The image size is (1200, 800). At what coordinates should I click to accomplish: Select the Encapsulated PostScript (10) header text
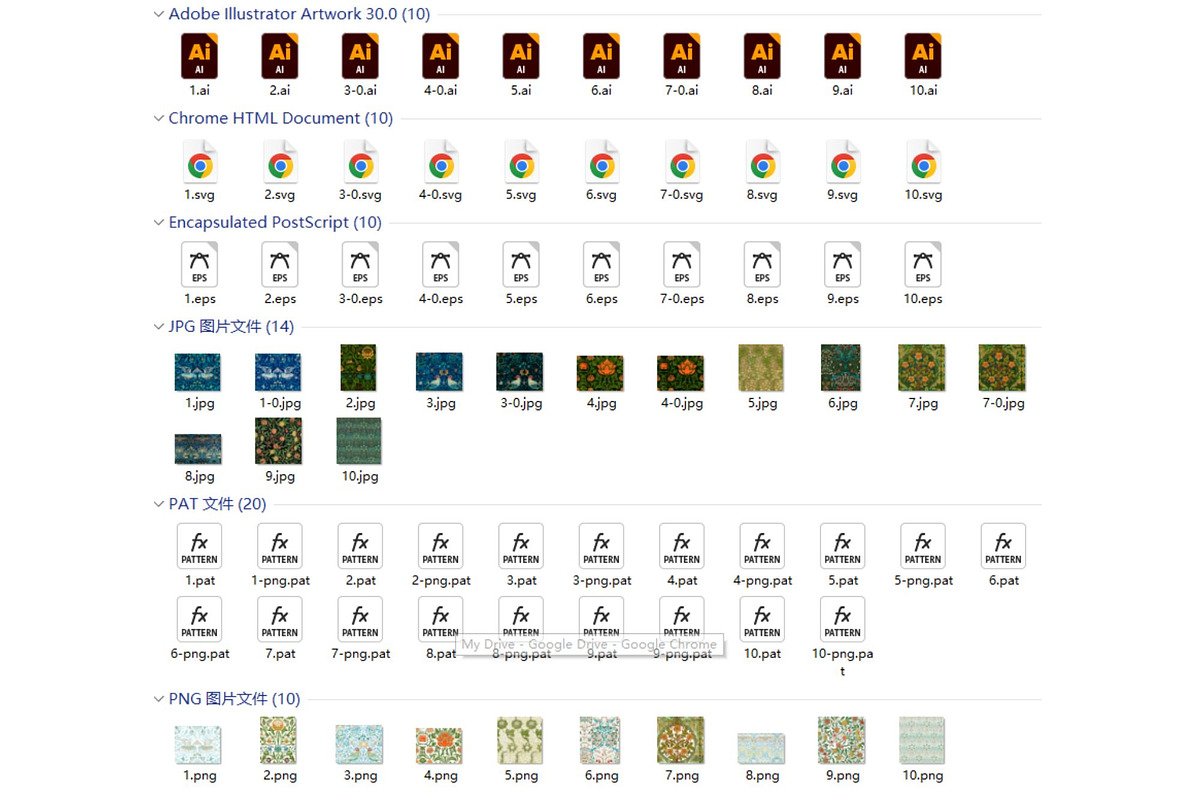[x=275, y=222]
